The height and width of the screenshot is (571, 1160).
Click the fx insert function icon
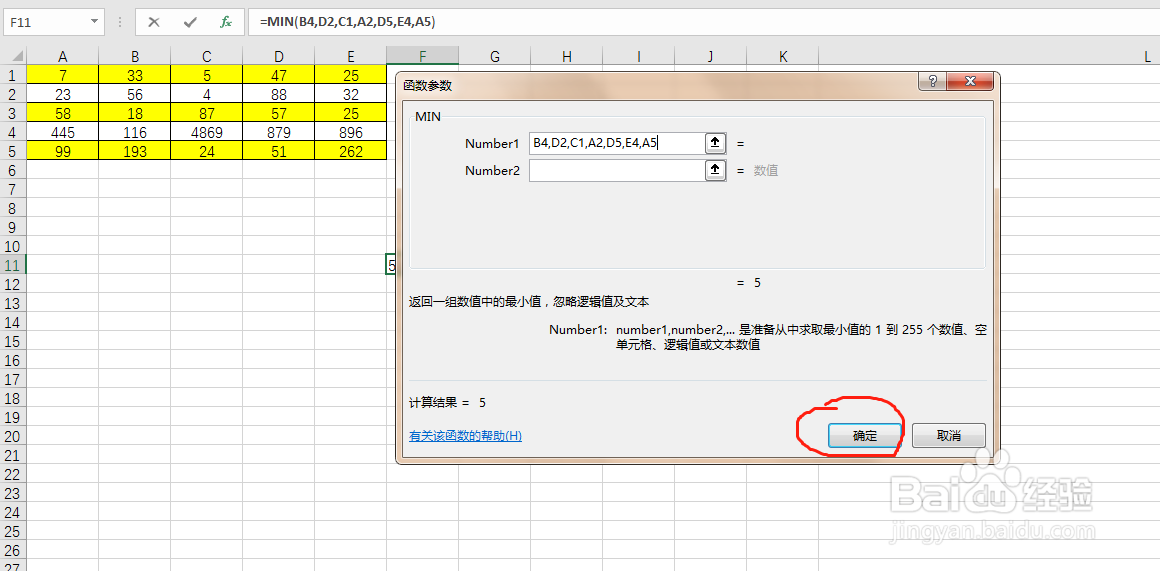[226, 22]
